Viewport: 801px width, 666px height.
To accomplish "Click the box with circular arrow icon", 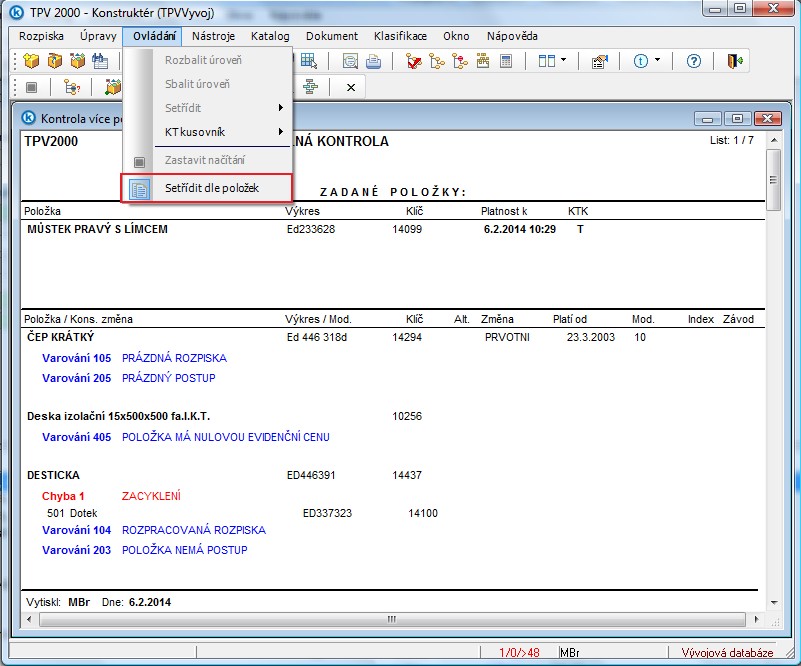I will point(55,61).
